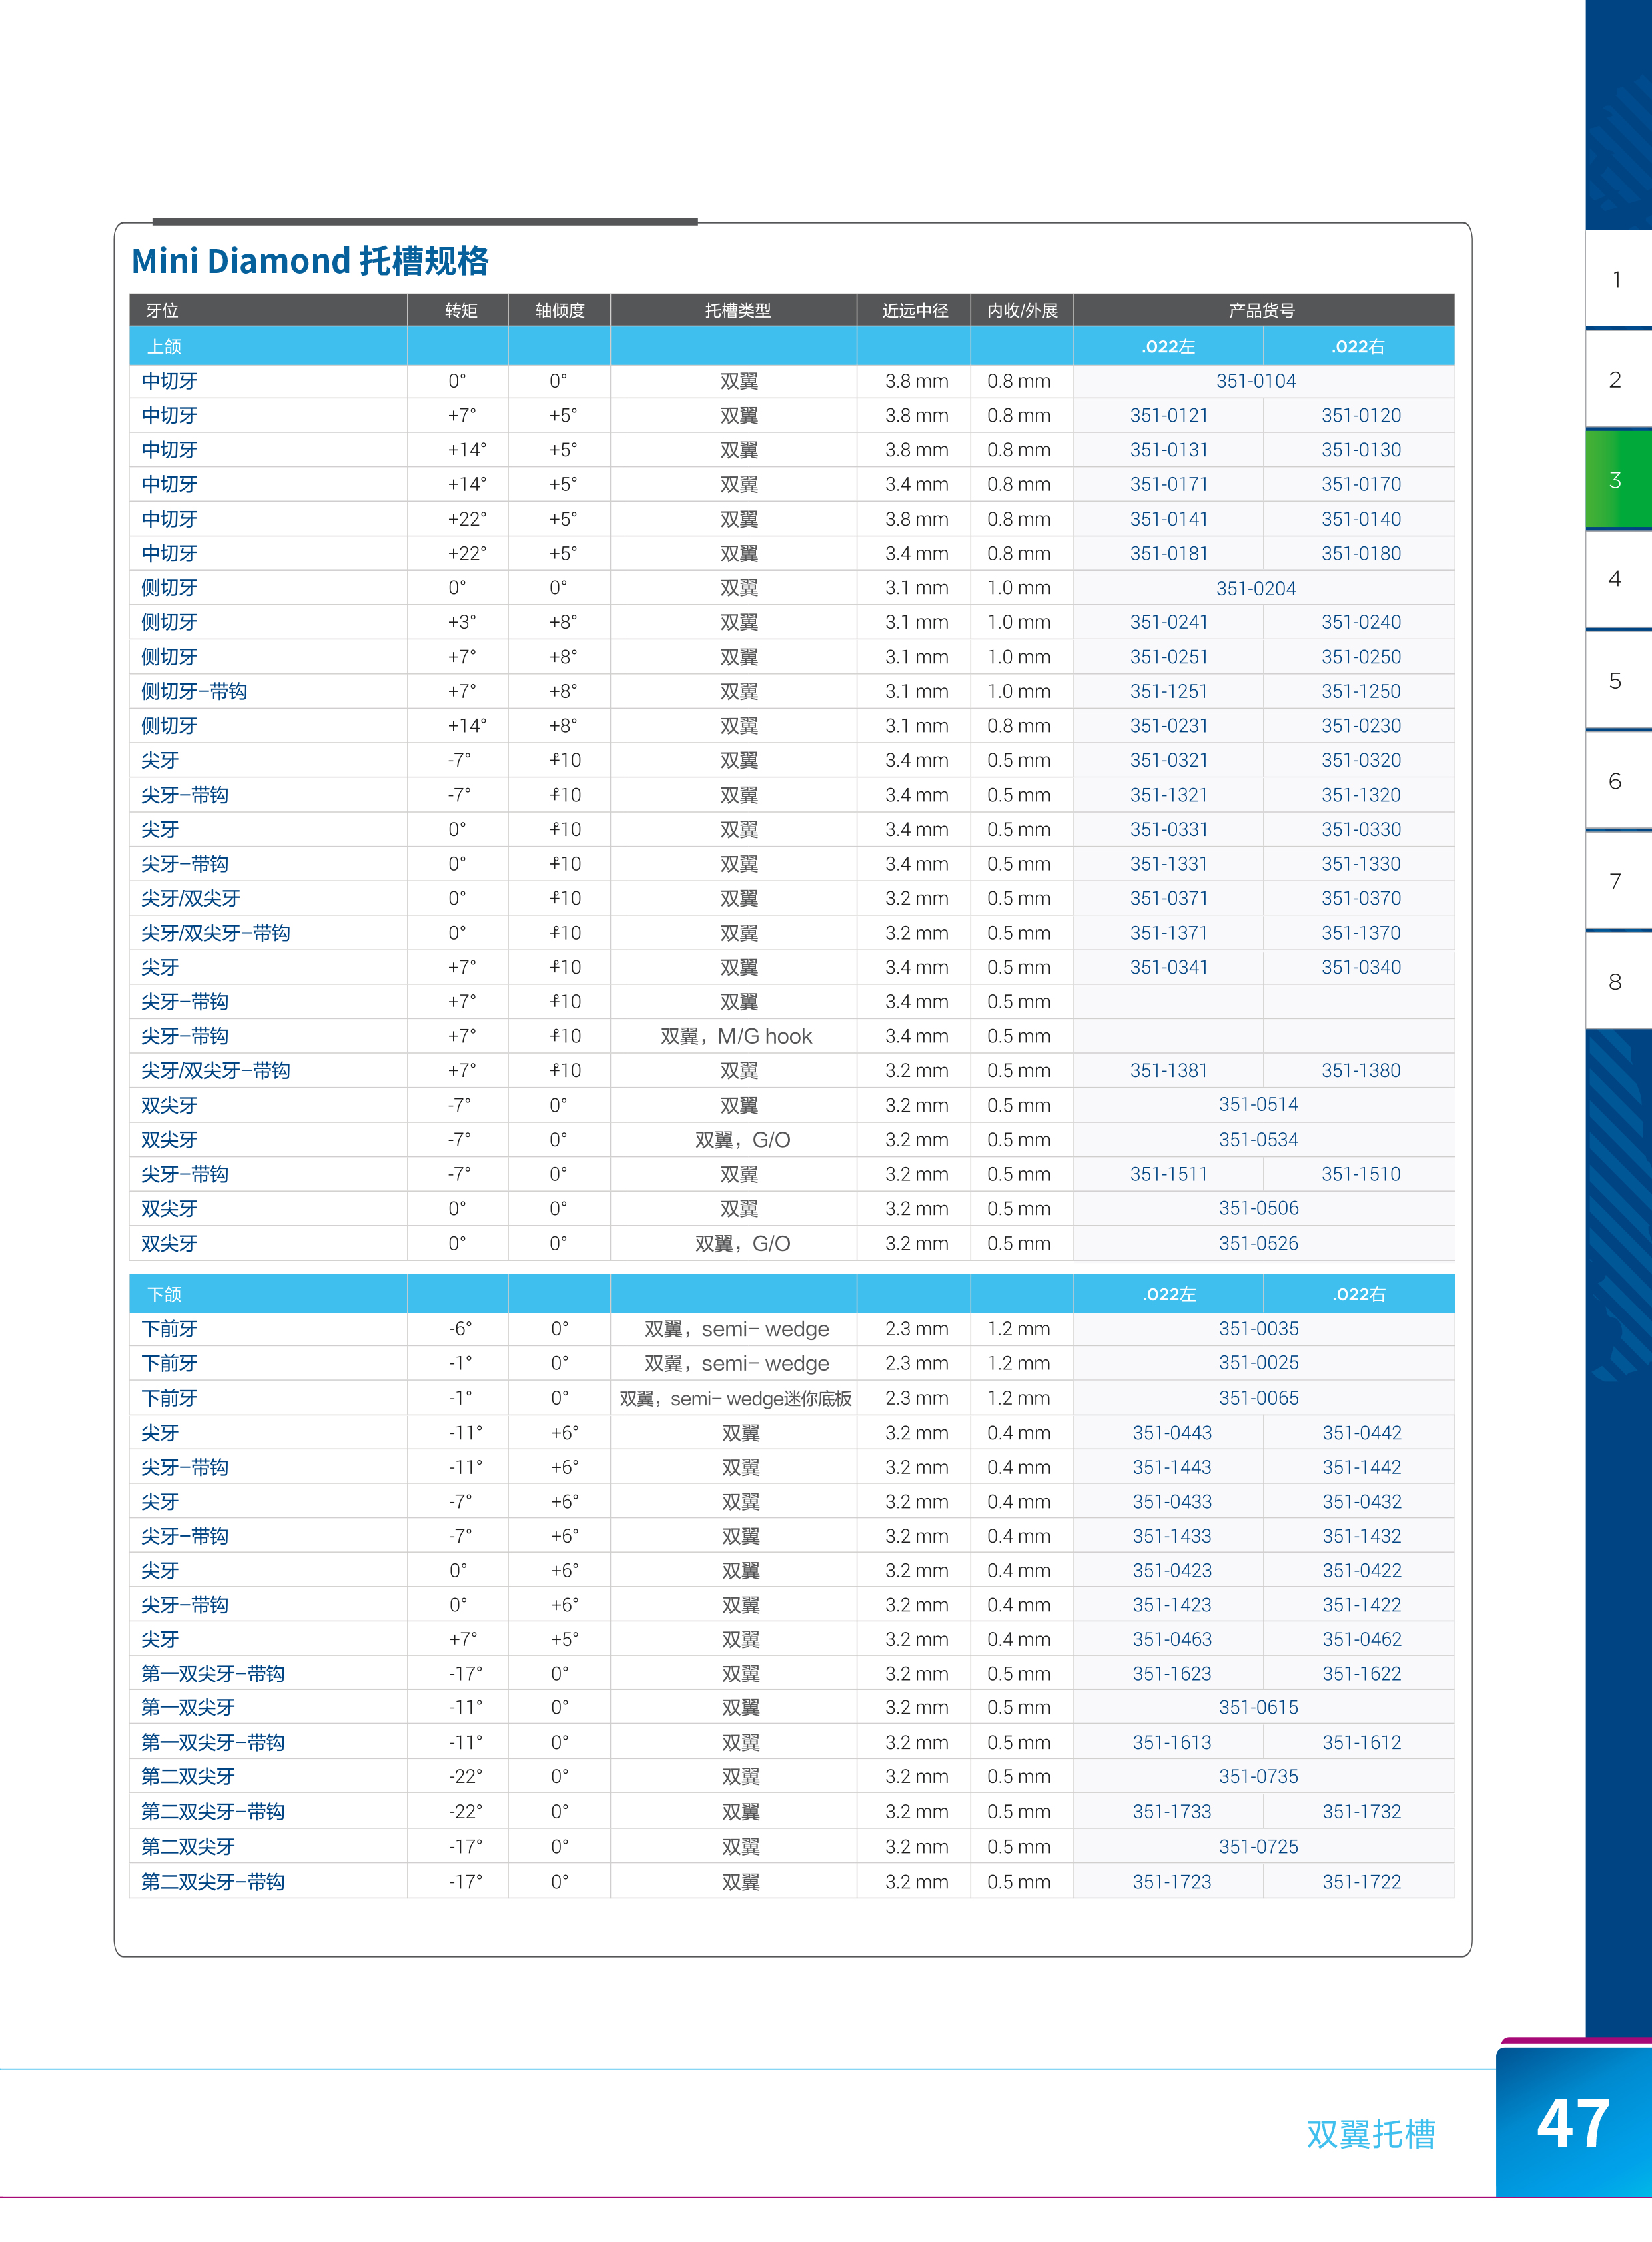Go to section tab 5
Screen dimensions: 1652x2242
pyautogui.click(x=1616, y=680)
